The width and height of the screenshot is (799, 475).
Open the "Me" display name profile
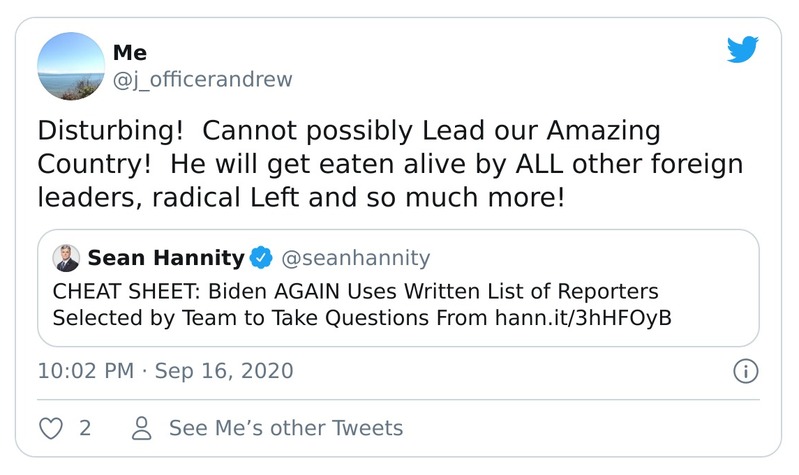pyautogui.click(x=130, y=54)
